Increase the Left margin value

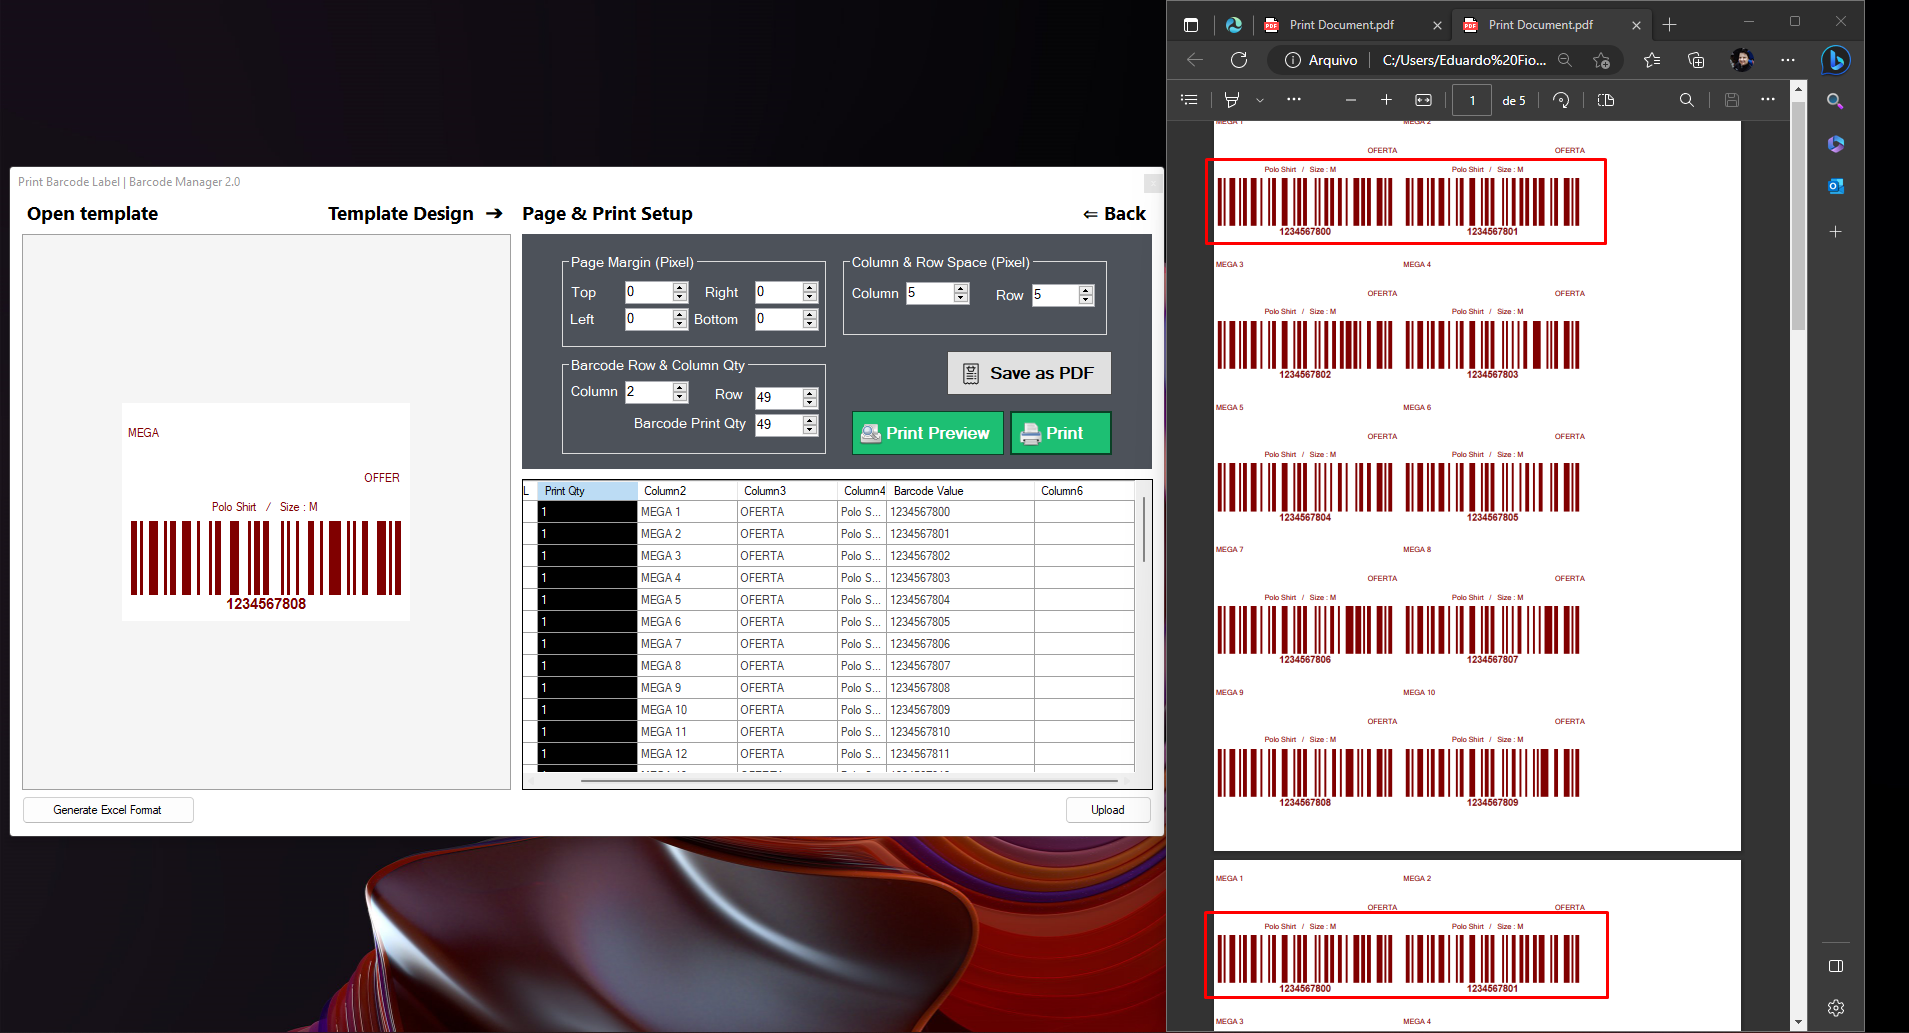[x=680, y=314]
